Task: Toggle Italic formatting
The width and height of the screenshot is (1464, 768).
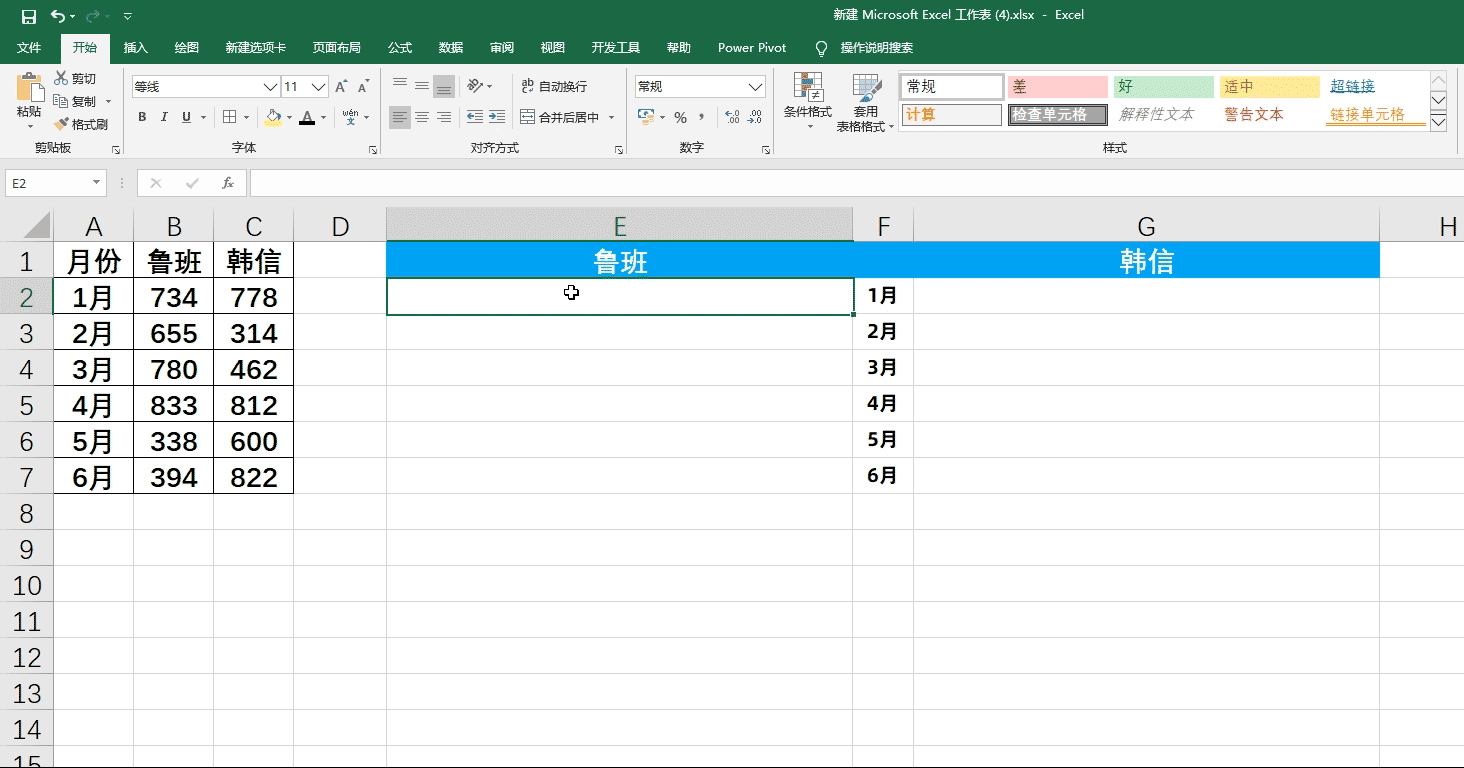Action: point(164,118)
